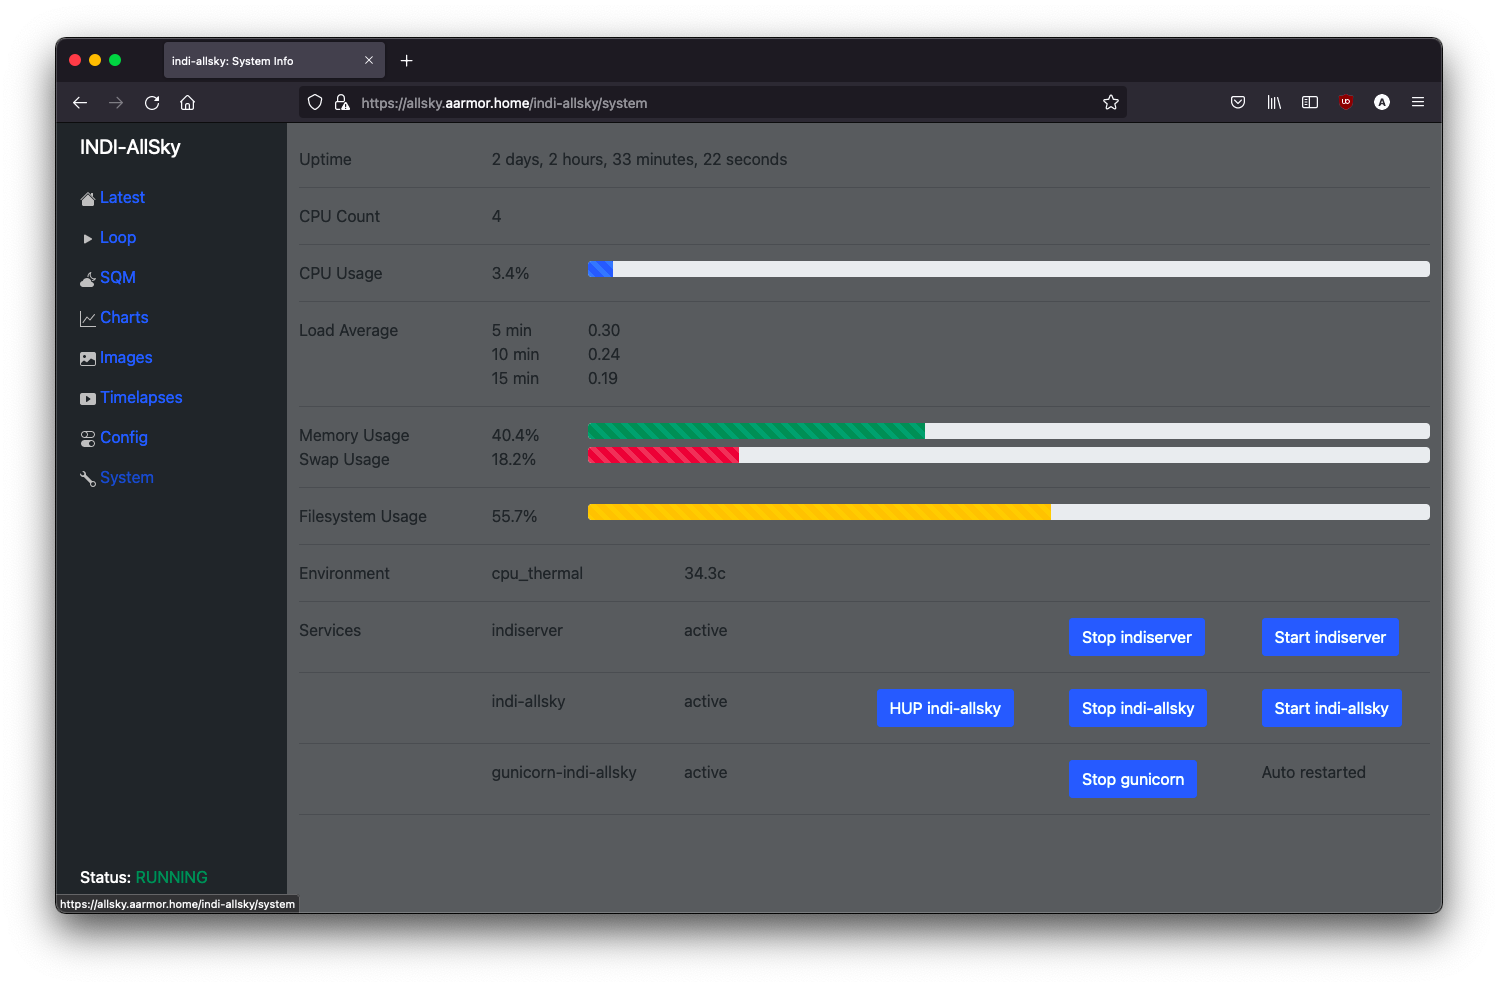
Task: Click the Start indi-allsky button
Action: coord(1331,708)
